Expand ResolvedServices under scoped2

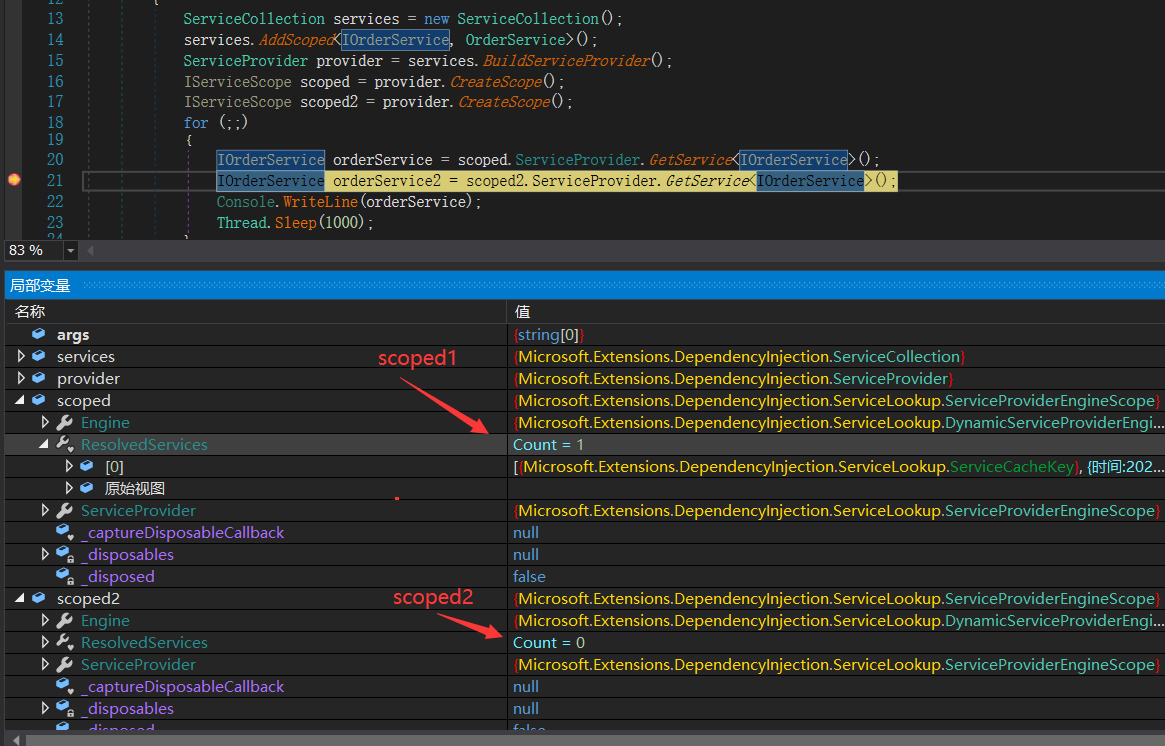[46, 643]
